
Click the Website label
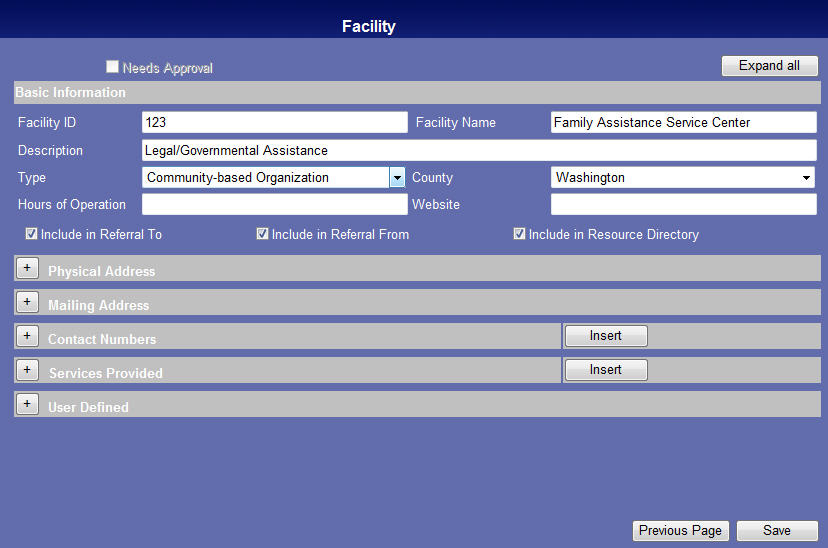pyautogui.click(x=436, y=204)
